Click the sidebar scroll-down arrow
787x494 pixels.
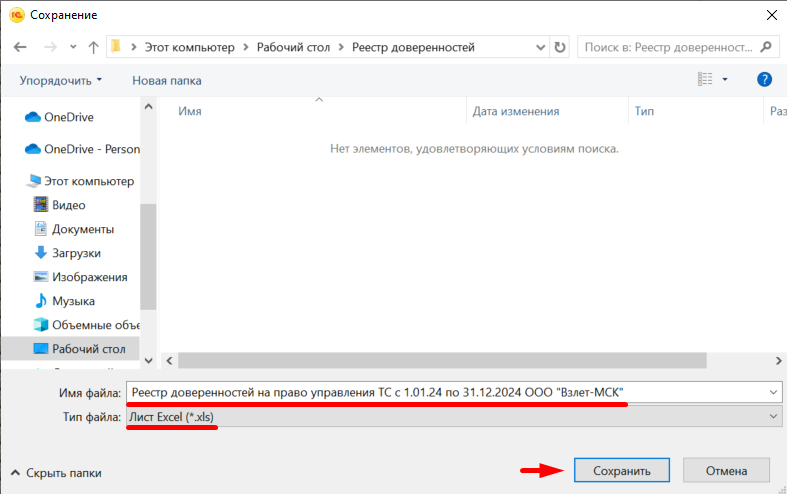tap(149, 360)
